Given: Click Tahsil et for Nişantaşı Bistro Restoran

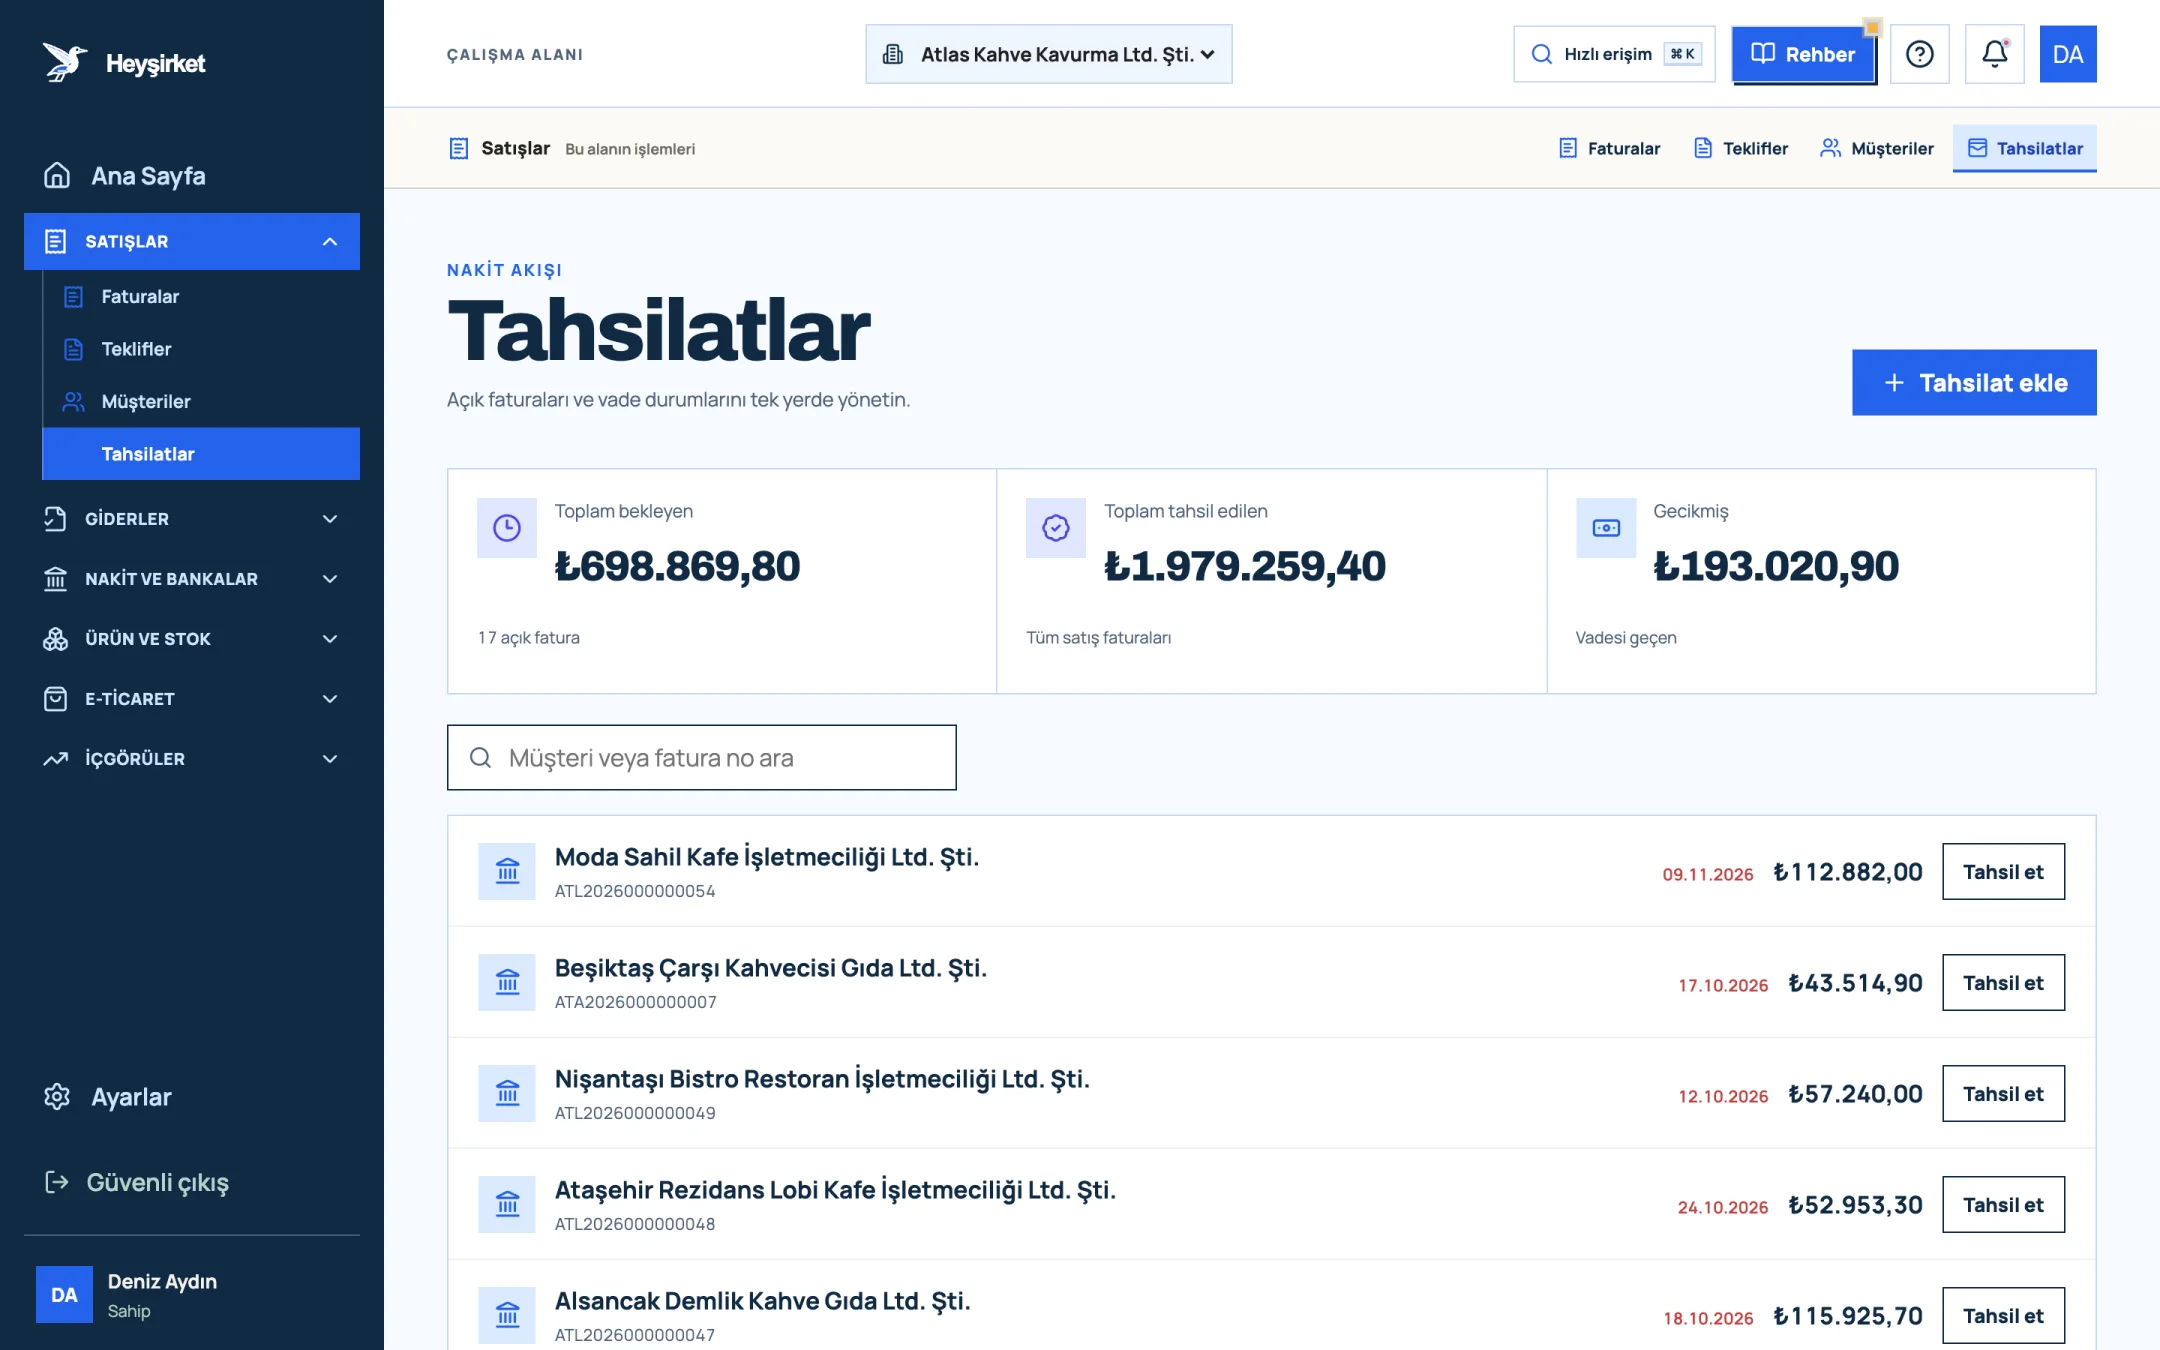Looking at the screenshot, I should [x=2003, y=1094].
